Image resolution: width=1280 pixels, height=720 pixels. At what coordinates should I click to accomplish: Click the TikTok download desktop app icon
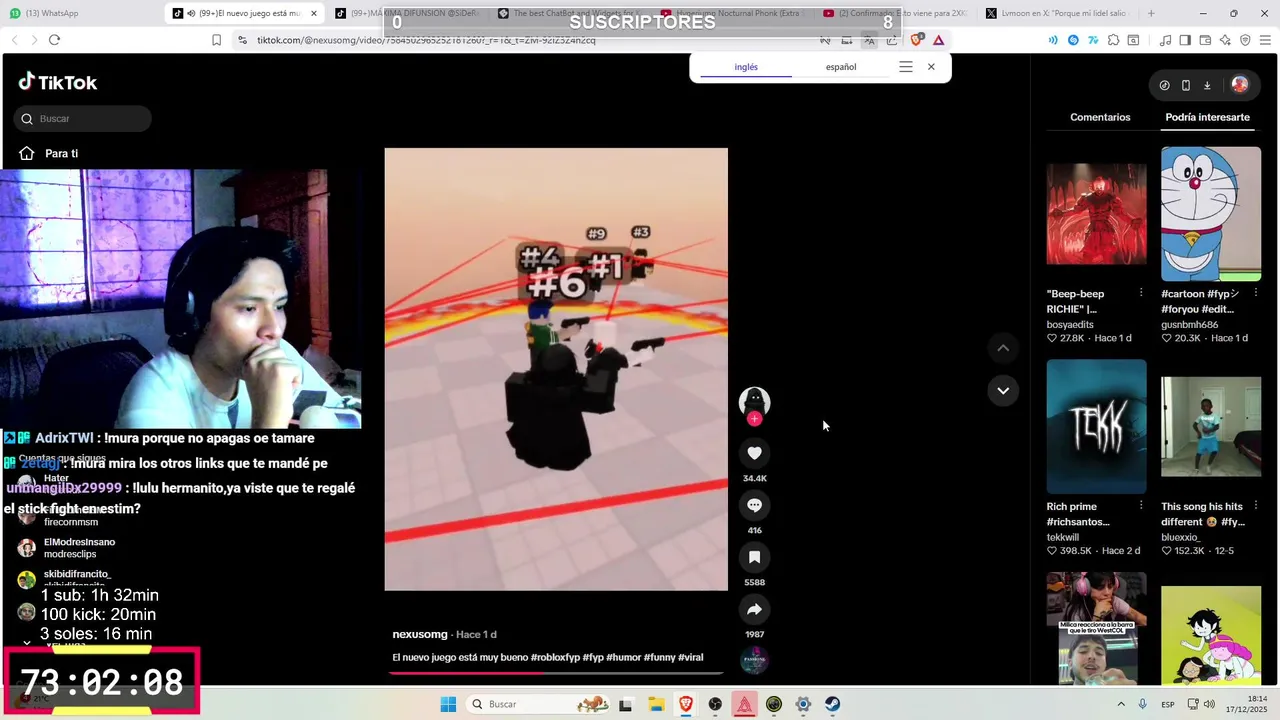tap(1207, 85)
